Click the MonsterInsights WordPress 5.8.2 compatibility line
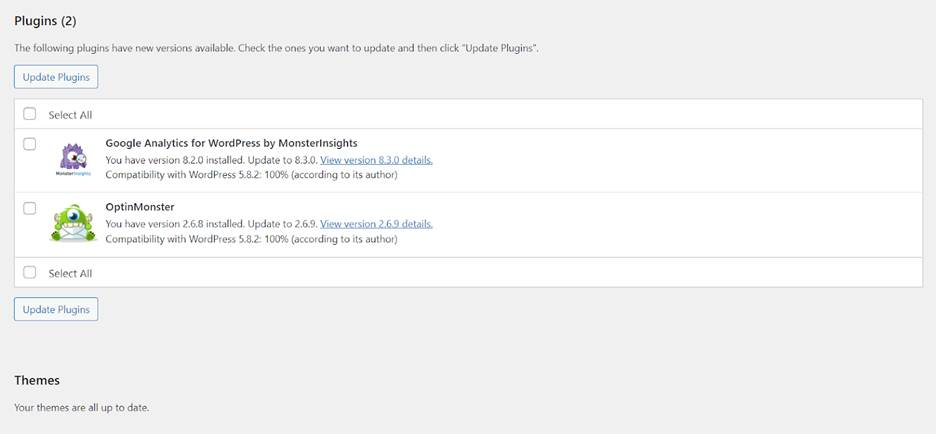Image resolution: width=936 pixels, height=434 pixels. (251, 175)
